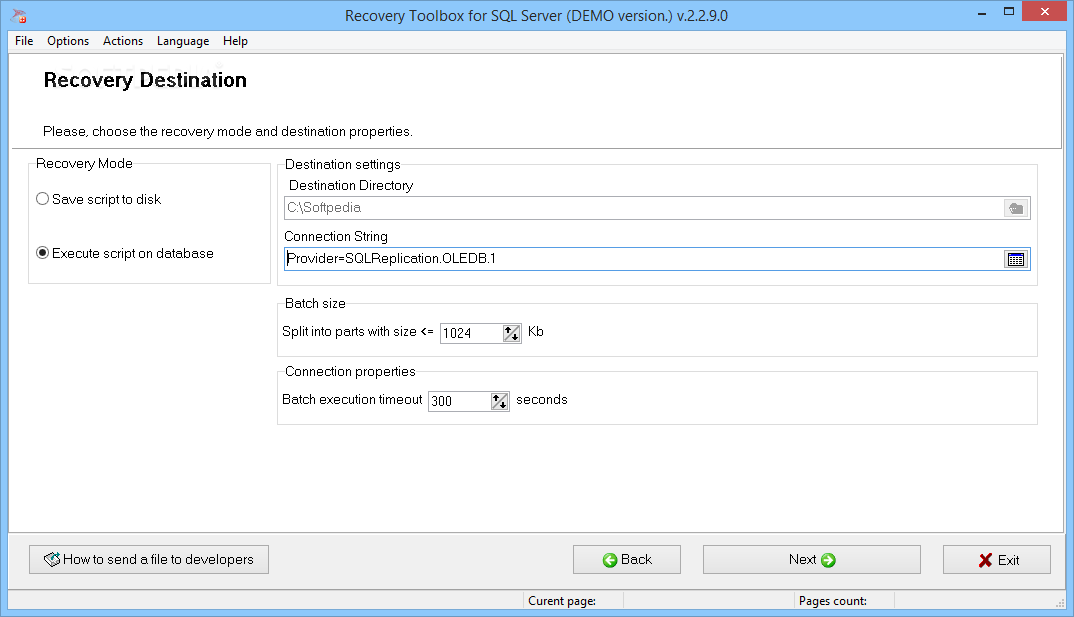Click the Connection properties group label
Screen dimensions: 1074x617
[350, 371]
